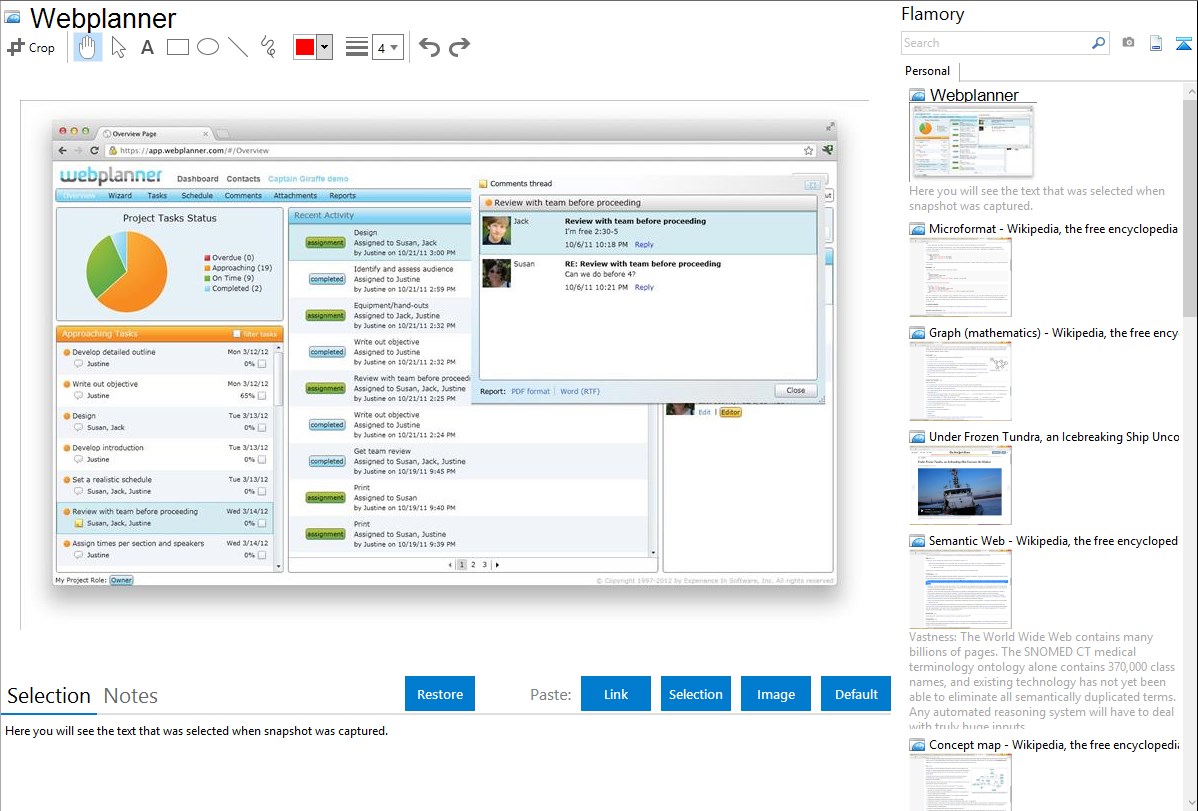The image size is (1198, 811).
Task: Undo the last annotation
Action: [x=429, y=47]
